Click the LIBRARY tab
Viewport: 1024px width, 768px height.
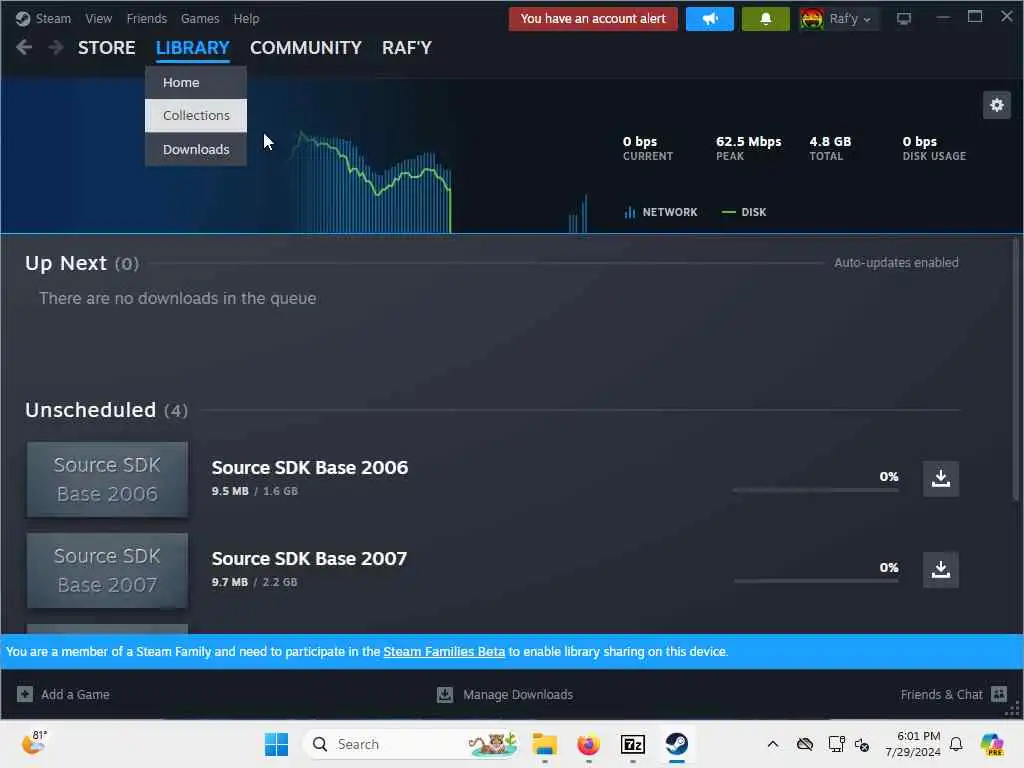click(193, 48)
